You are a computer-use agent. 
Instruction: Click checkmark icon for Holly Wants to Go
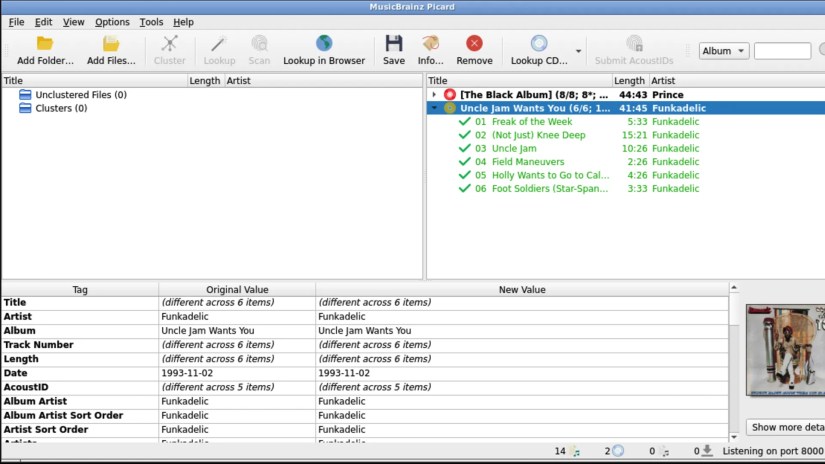coord(464,175)
